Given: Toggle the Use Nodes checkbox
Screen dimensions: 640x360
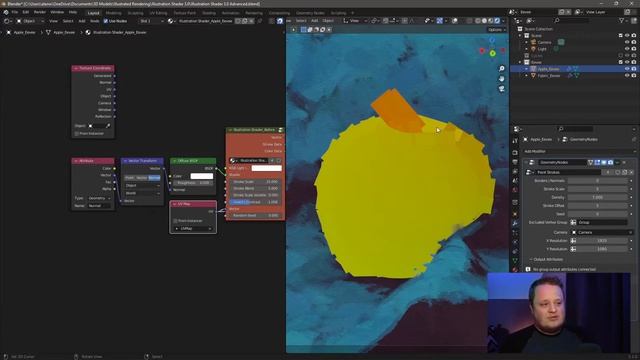Looking at the screenshot, I should [x=106, y=21].
